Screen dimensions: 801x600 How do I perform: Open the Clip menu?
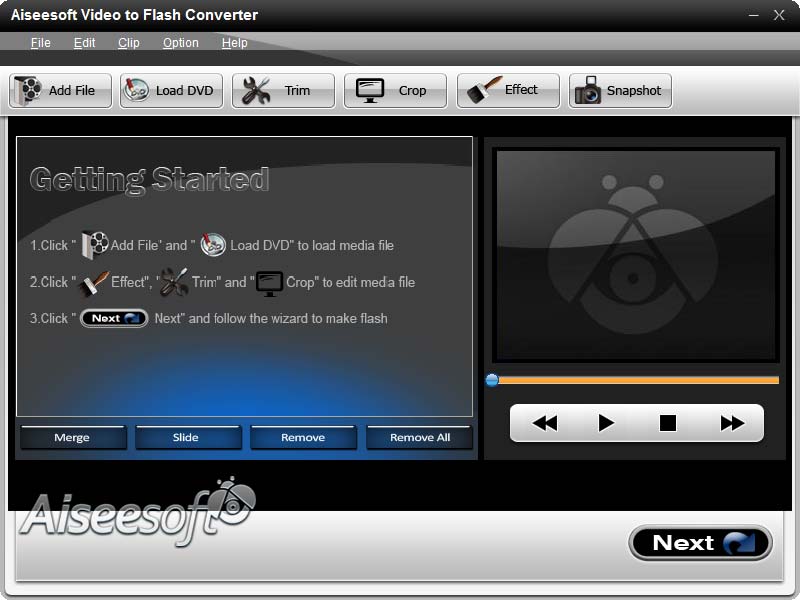128,43
